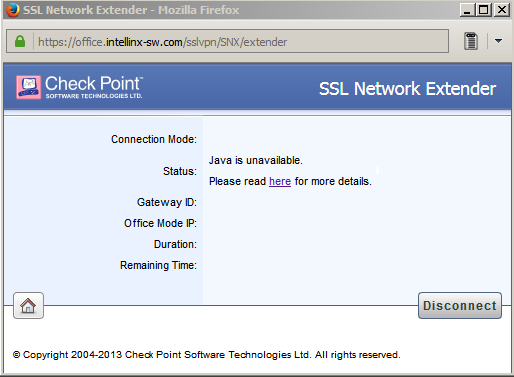Click the "Duration:" label
This screenshot has width=514, height=377.
point(175,244)
